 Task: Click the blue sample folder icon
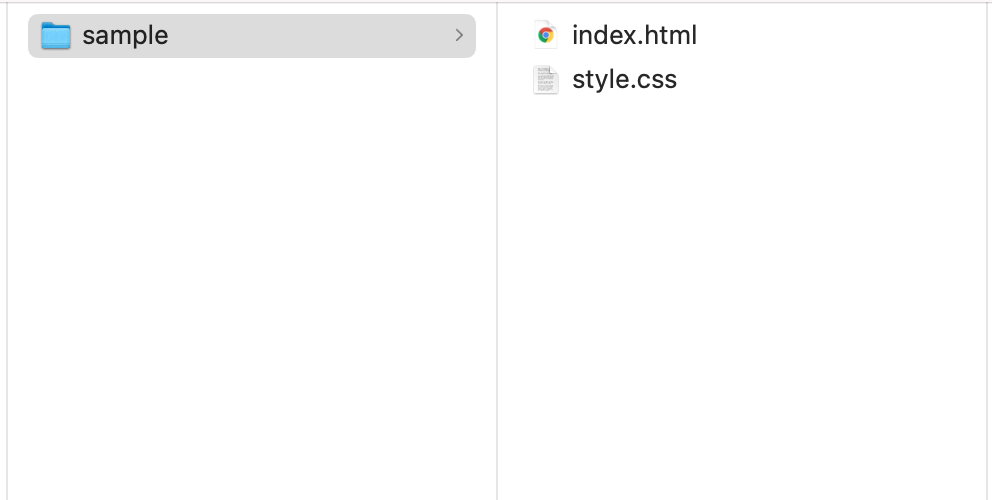pos(56,36)
